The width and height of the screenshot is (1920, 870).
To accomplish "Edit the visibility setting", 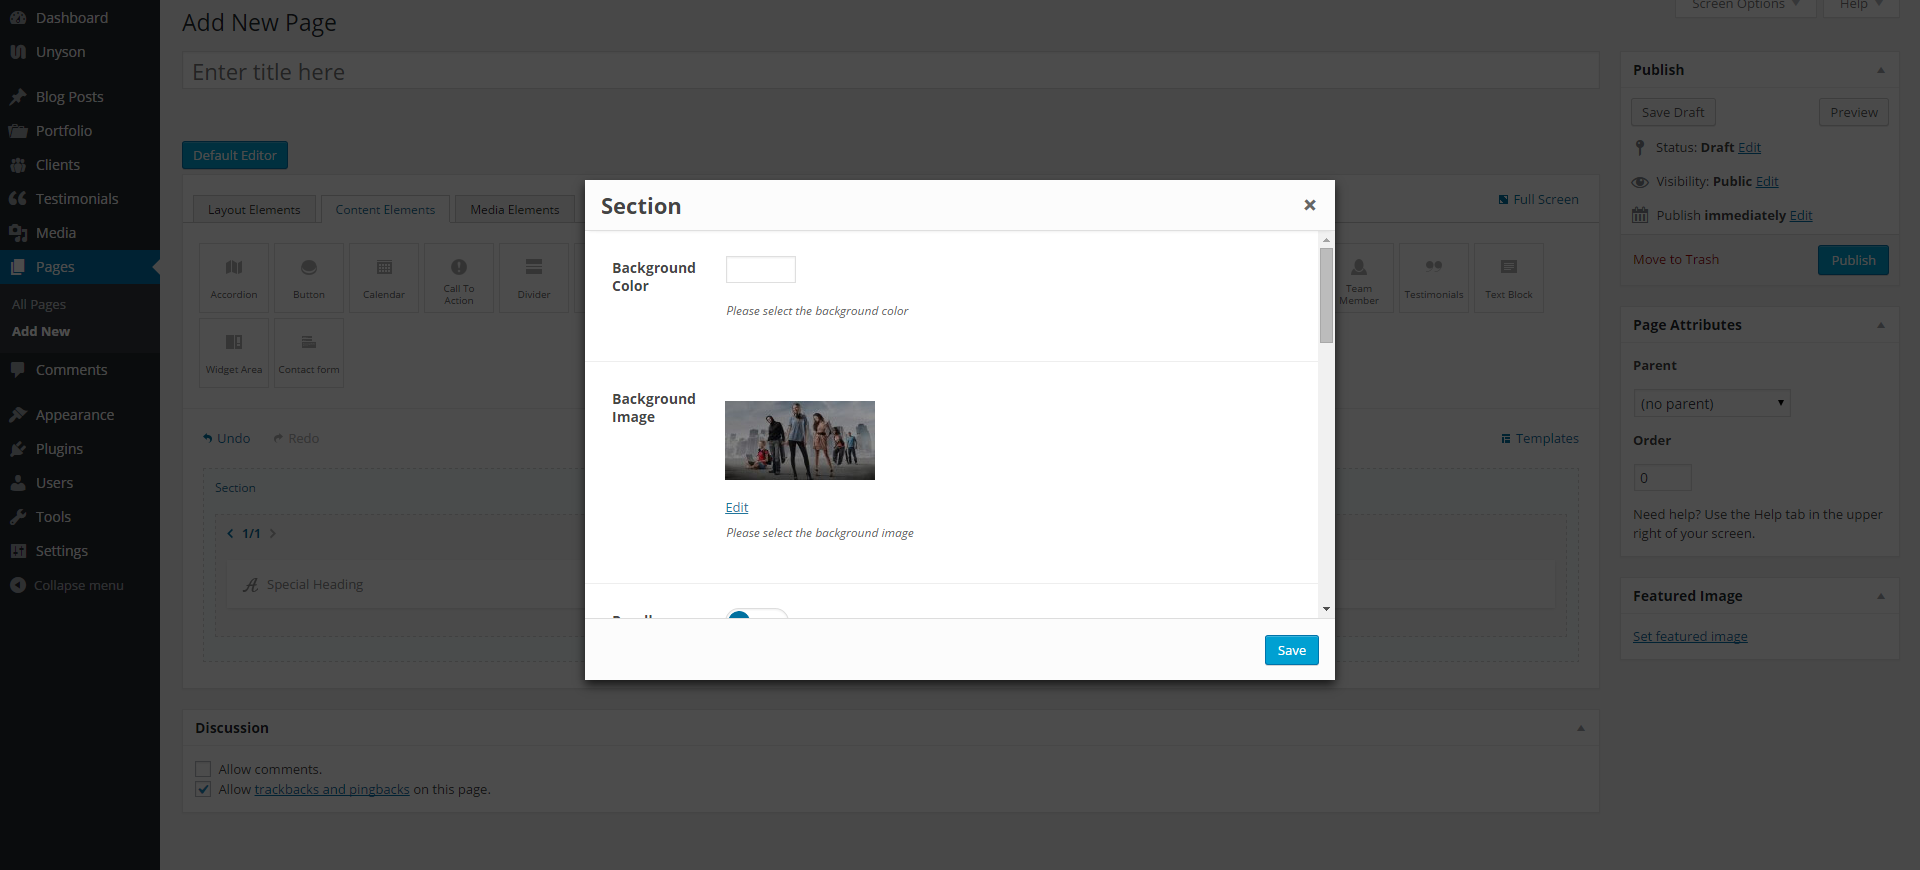I will pos(1767,181).
